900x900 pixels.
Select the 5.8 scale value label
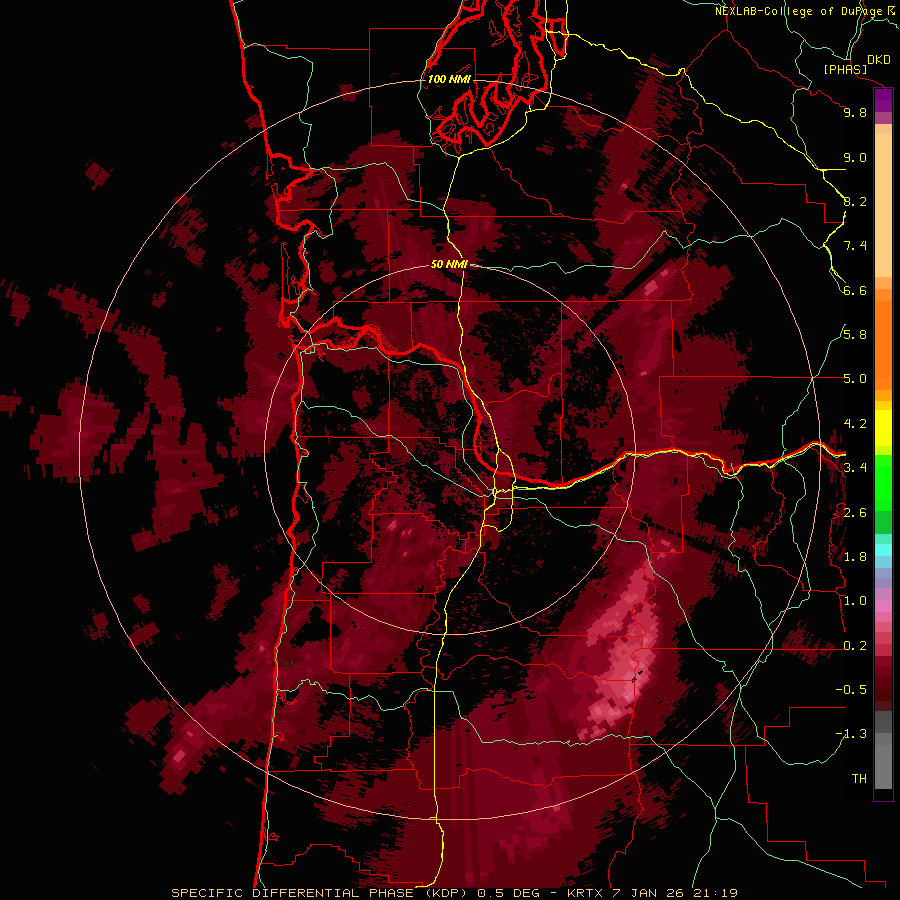[x=855, y=335]
